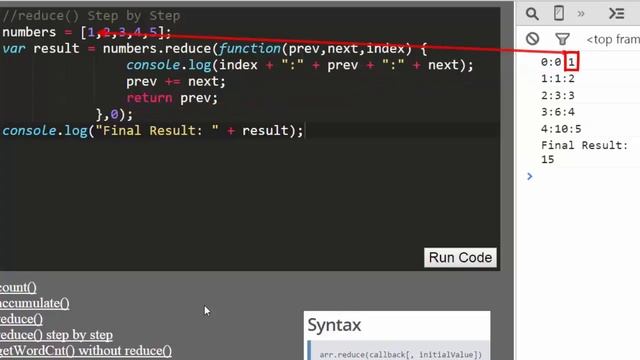Open getWordCnt() without reduce() link
This screenshot has height=360, width=640.
point(86,351)
